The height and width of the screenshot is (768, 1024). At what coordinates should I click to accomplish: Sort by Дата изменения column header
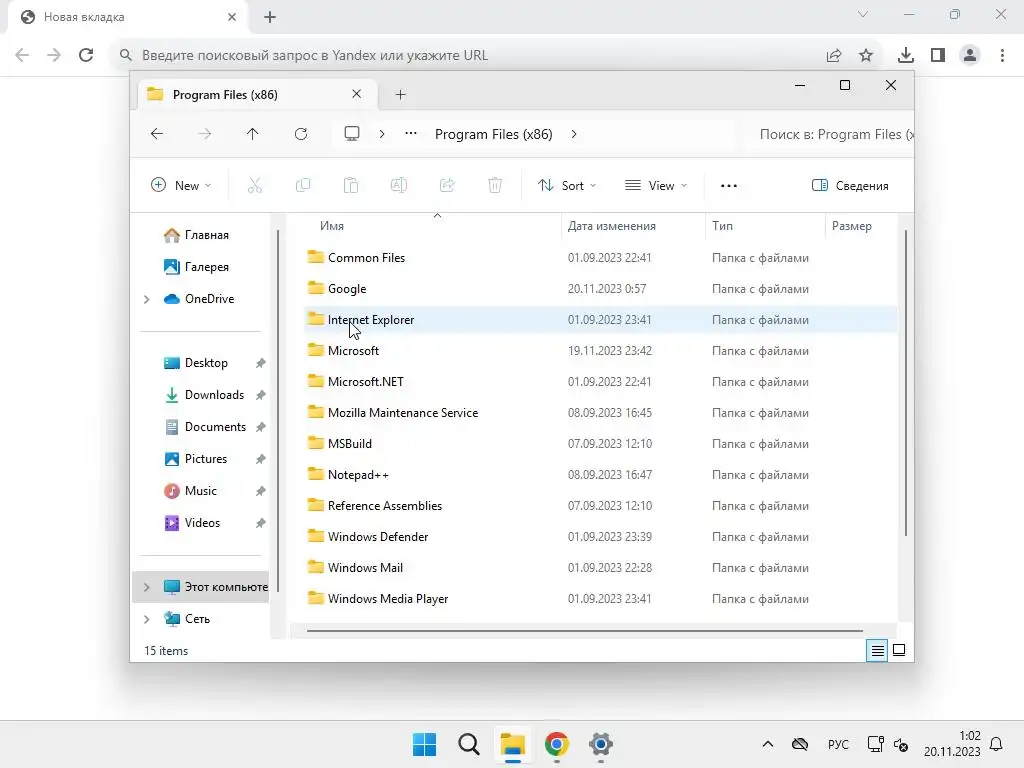pyautogui.click(x=611, y=226)
